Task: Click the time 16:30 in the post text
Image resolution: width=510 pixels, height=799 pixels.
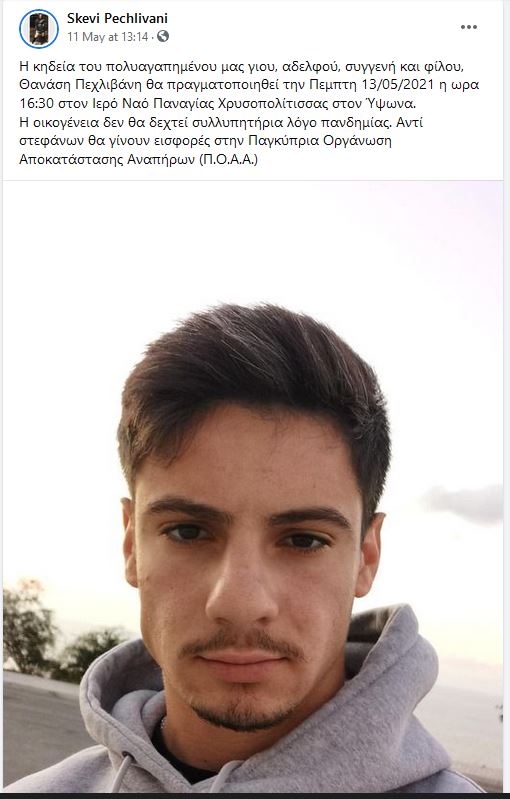Action: click(x=35, y=103)
